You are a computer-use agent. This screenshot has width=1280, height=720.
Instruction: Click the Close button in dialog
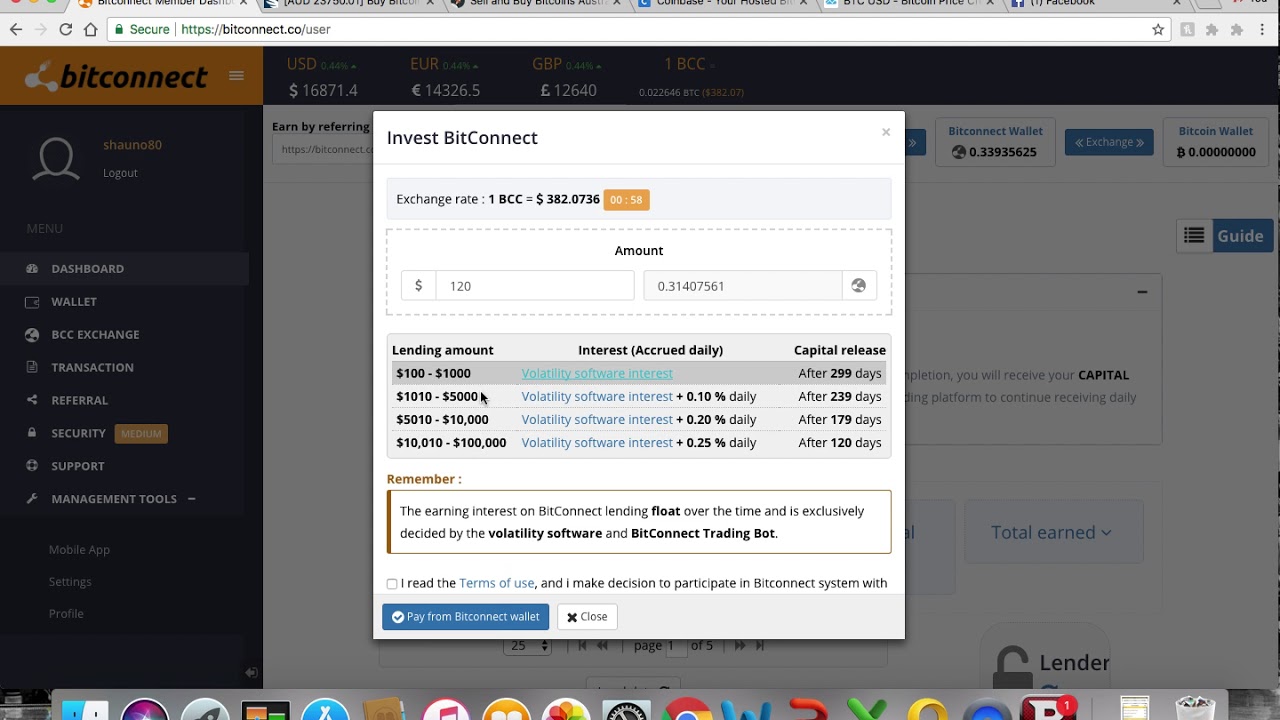(x=587, y=617)
